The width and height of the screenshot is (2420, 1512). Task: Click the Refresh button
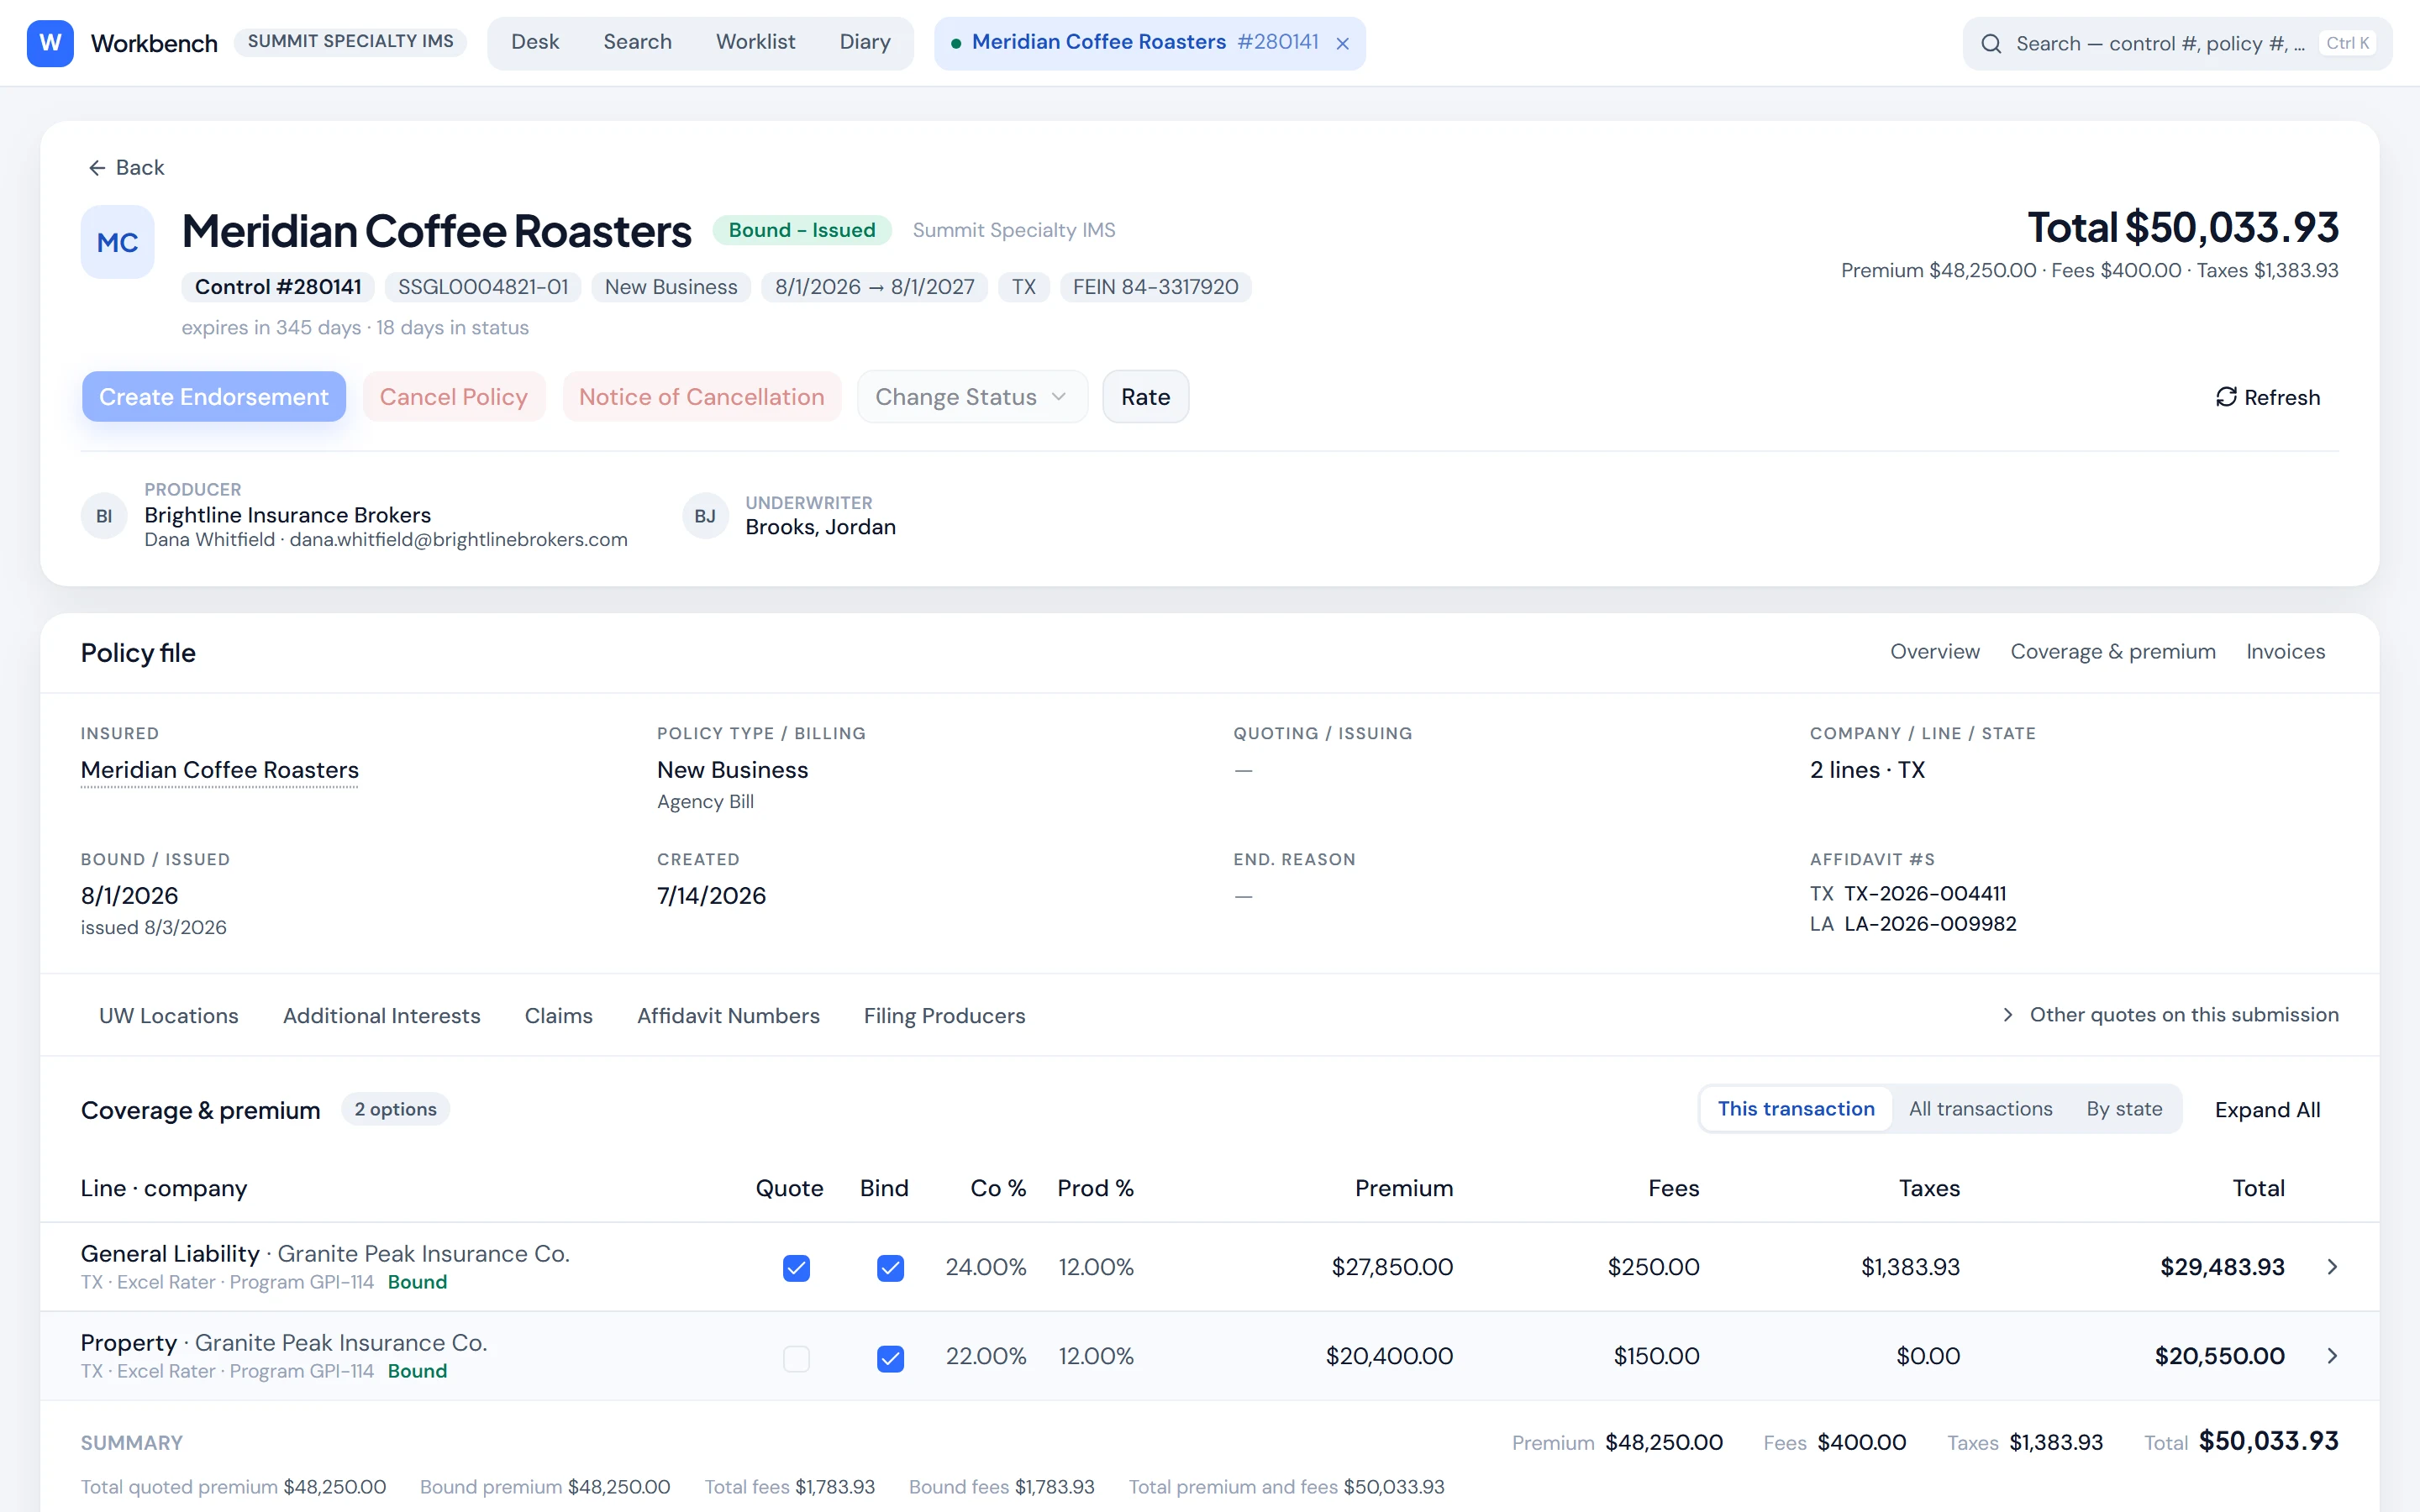coord(2268,397)
